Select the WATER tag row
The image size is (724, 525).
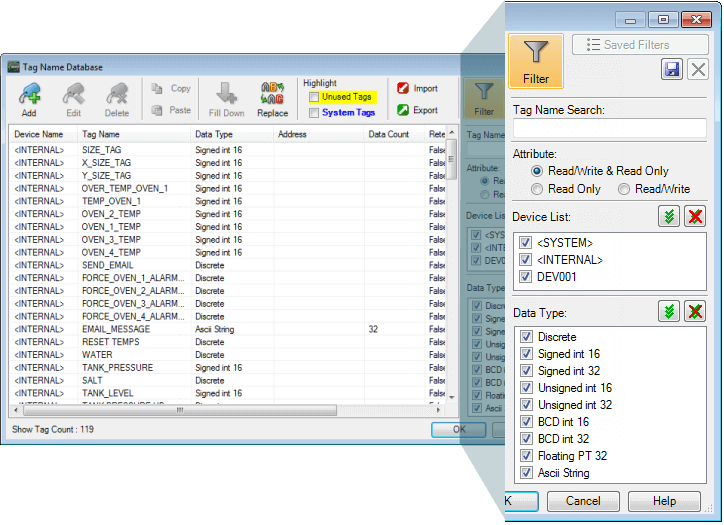[x=228, y=355]
